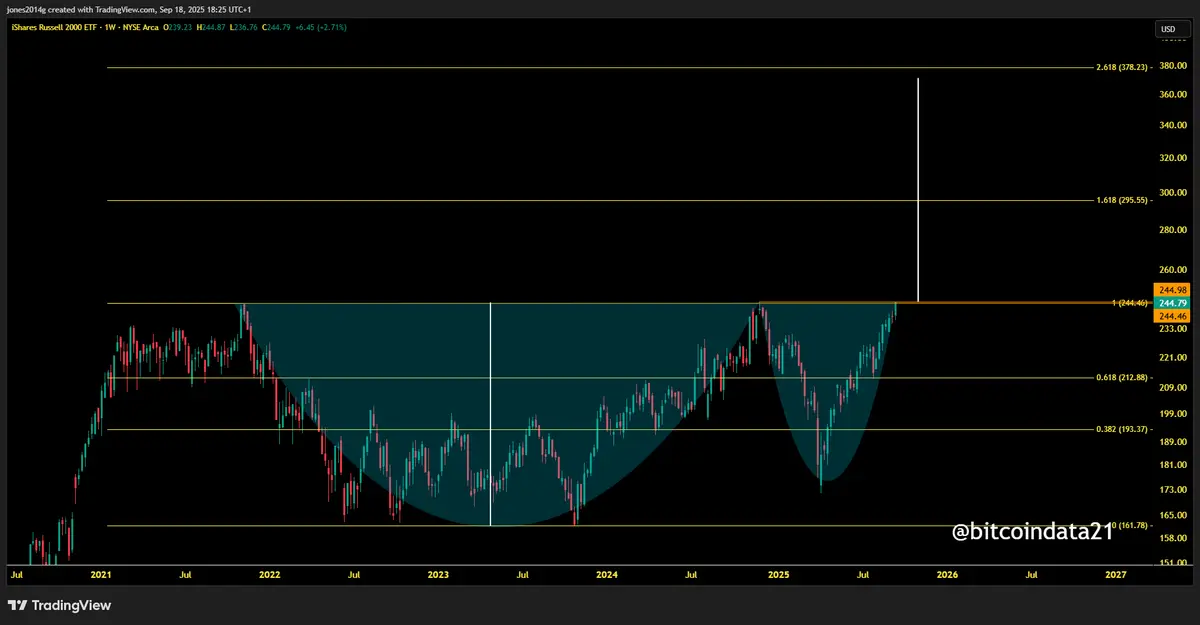Click the 199.00 price axis label
This screenshot has width=1200, height=625.
point(1173,414)
